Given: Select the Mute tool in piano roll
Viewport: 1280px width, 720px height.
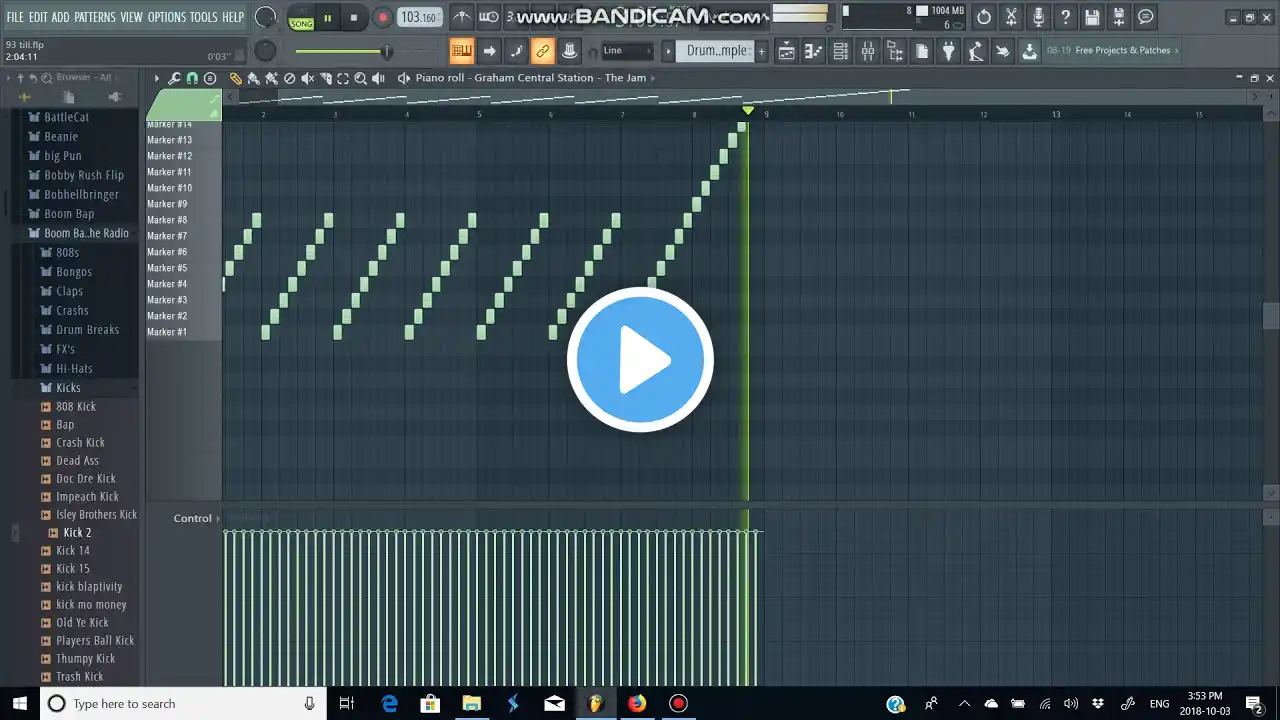Looking at the screenshot, I should click(308, 78).
